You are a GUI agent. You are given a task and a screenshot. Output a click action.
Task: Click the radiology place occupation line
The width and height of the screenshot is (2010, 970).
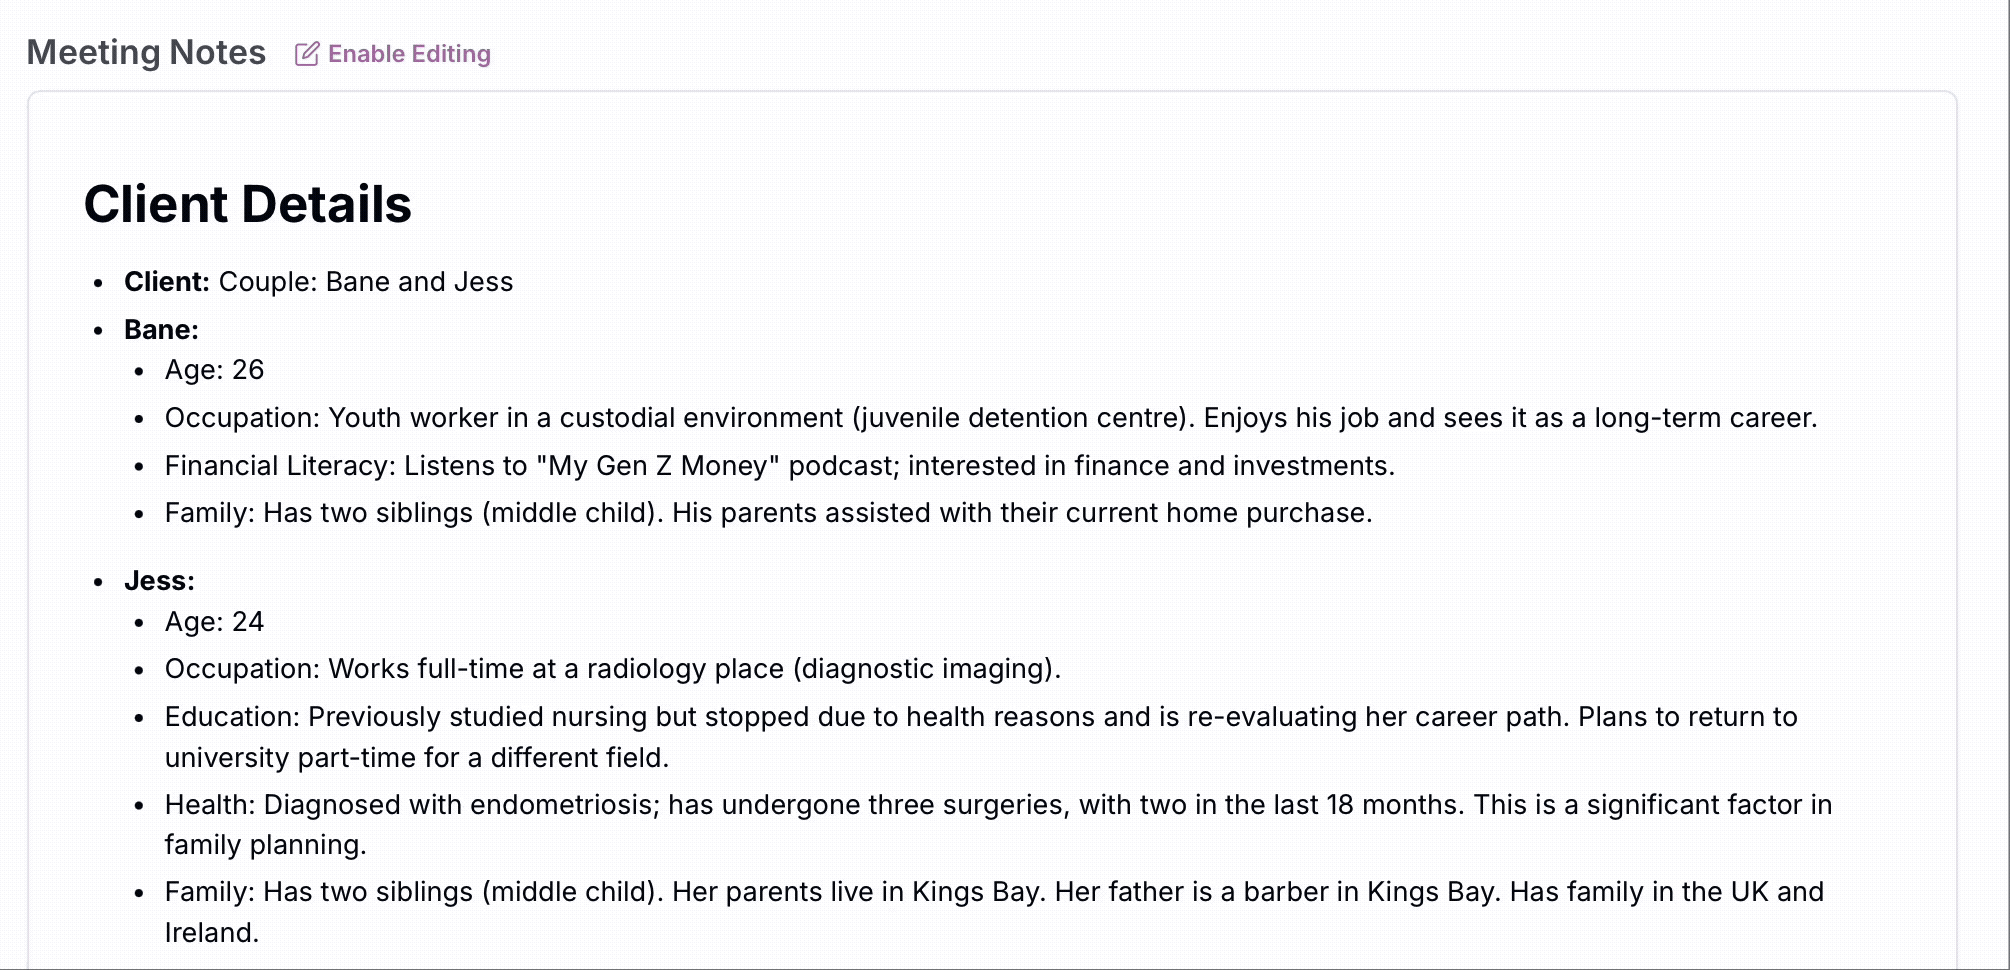613,669
